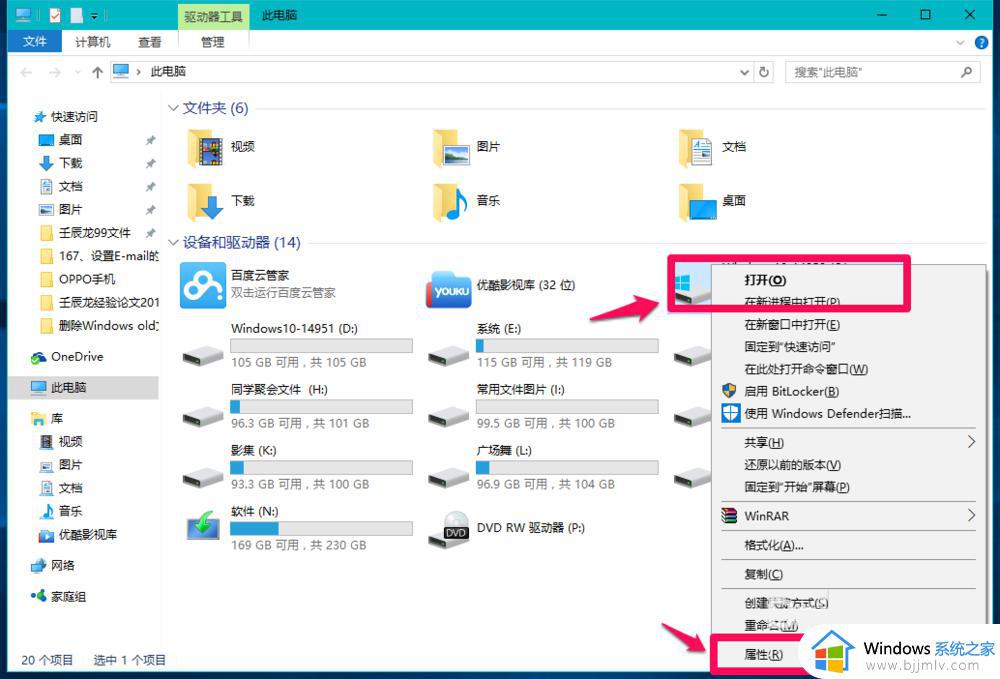
Task: Open the address bar history dropdown
Action: click(744, 72)
